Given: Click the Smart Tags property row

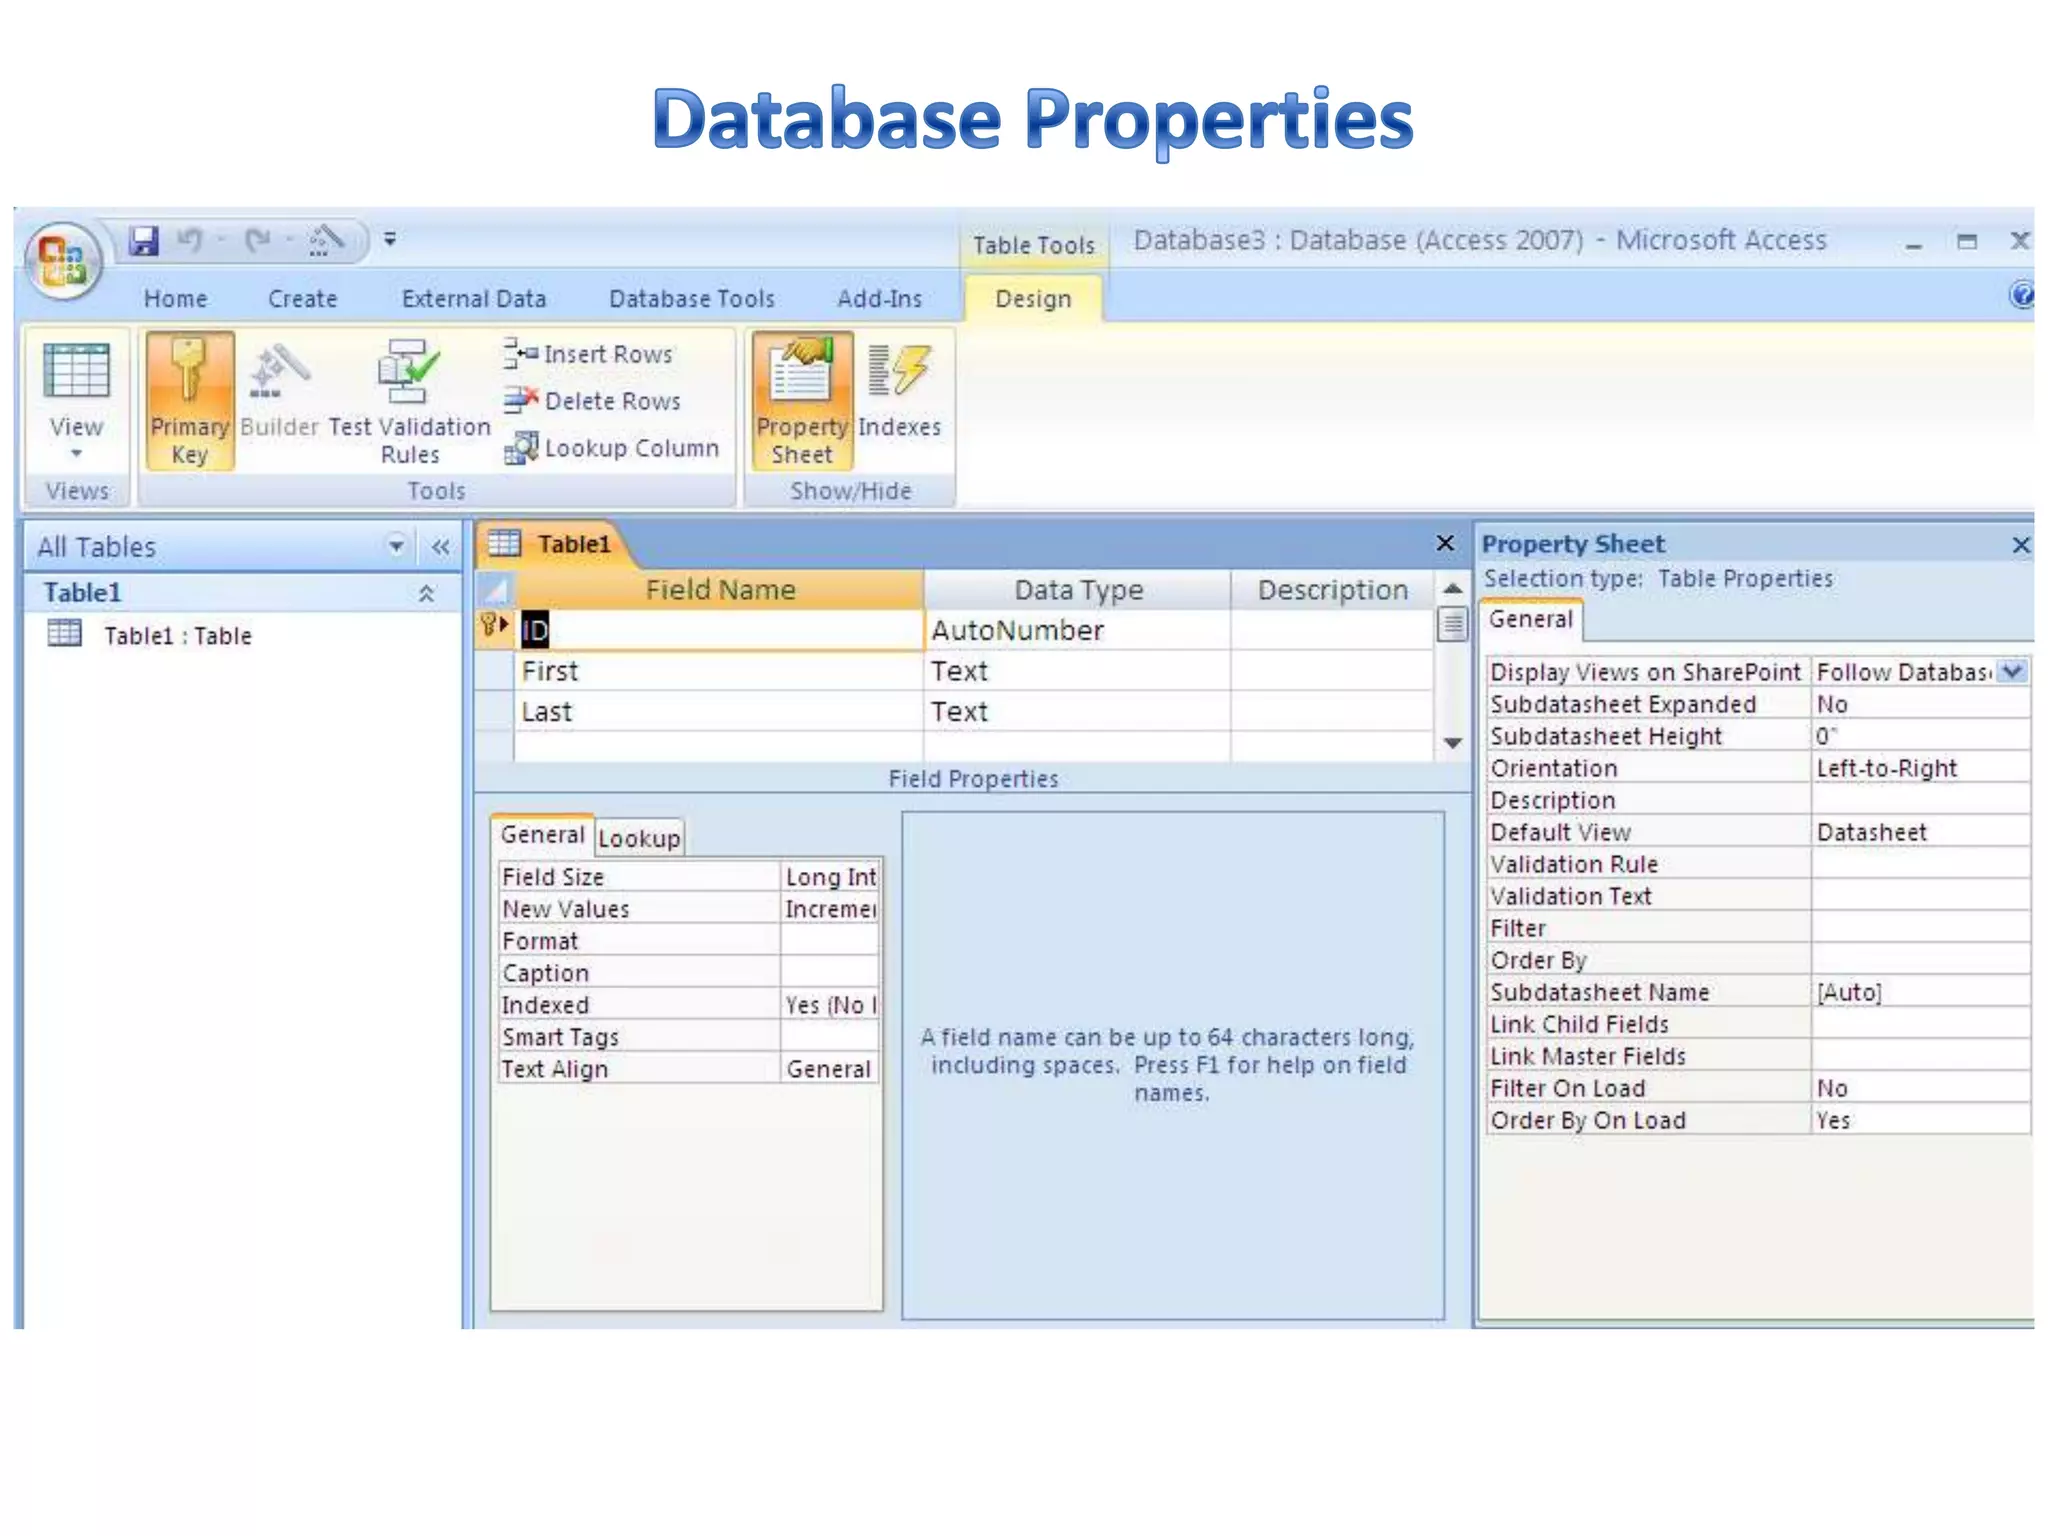Looking at the screenshot, I should pos(688,1037).
